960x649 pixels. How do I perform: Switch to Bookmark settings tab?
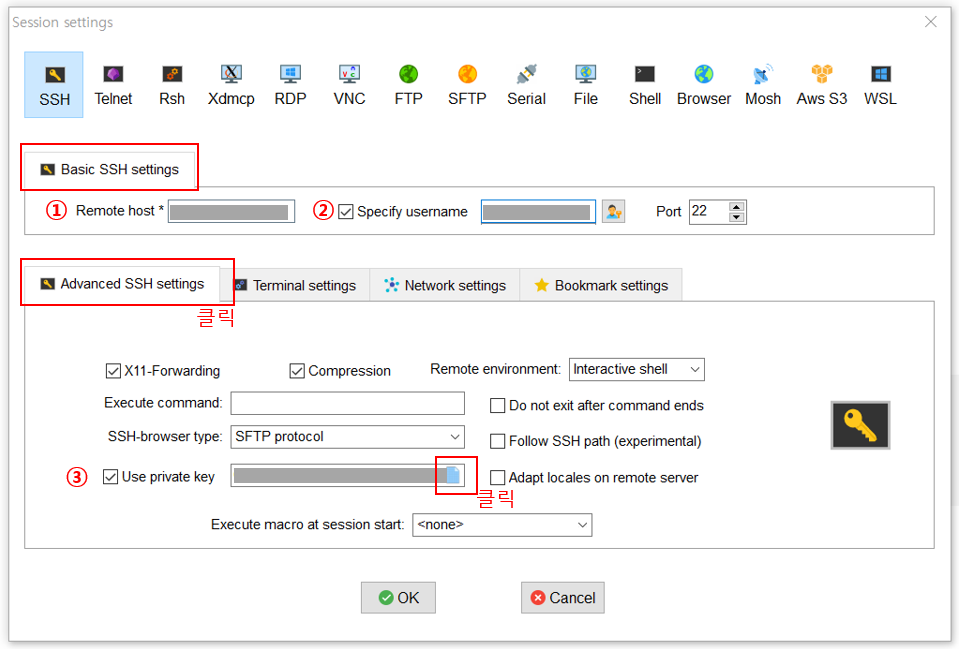[601, 285]
